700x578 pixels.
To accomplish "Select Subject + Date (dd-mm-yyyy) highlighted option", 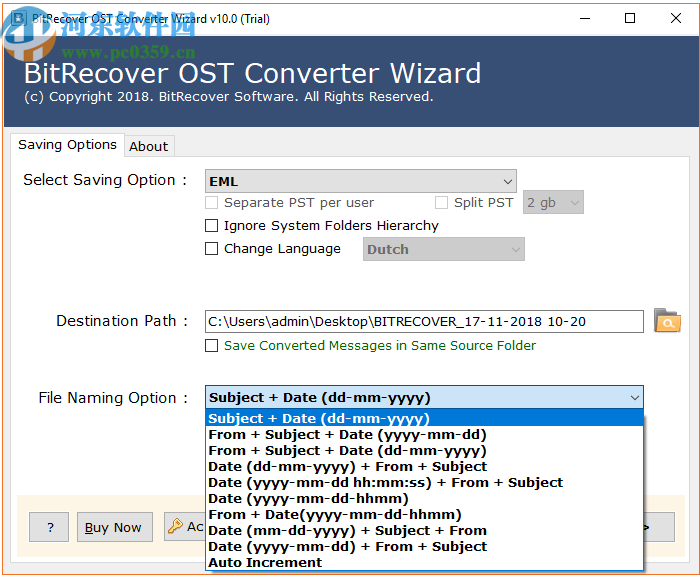I will click(x=424, y=418).
